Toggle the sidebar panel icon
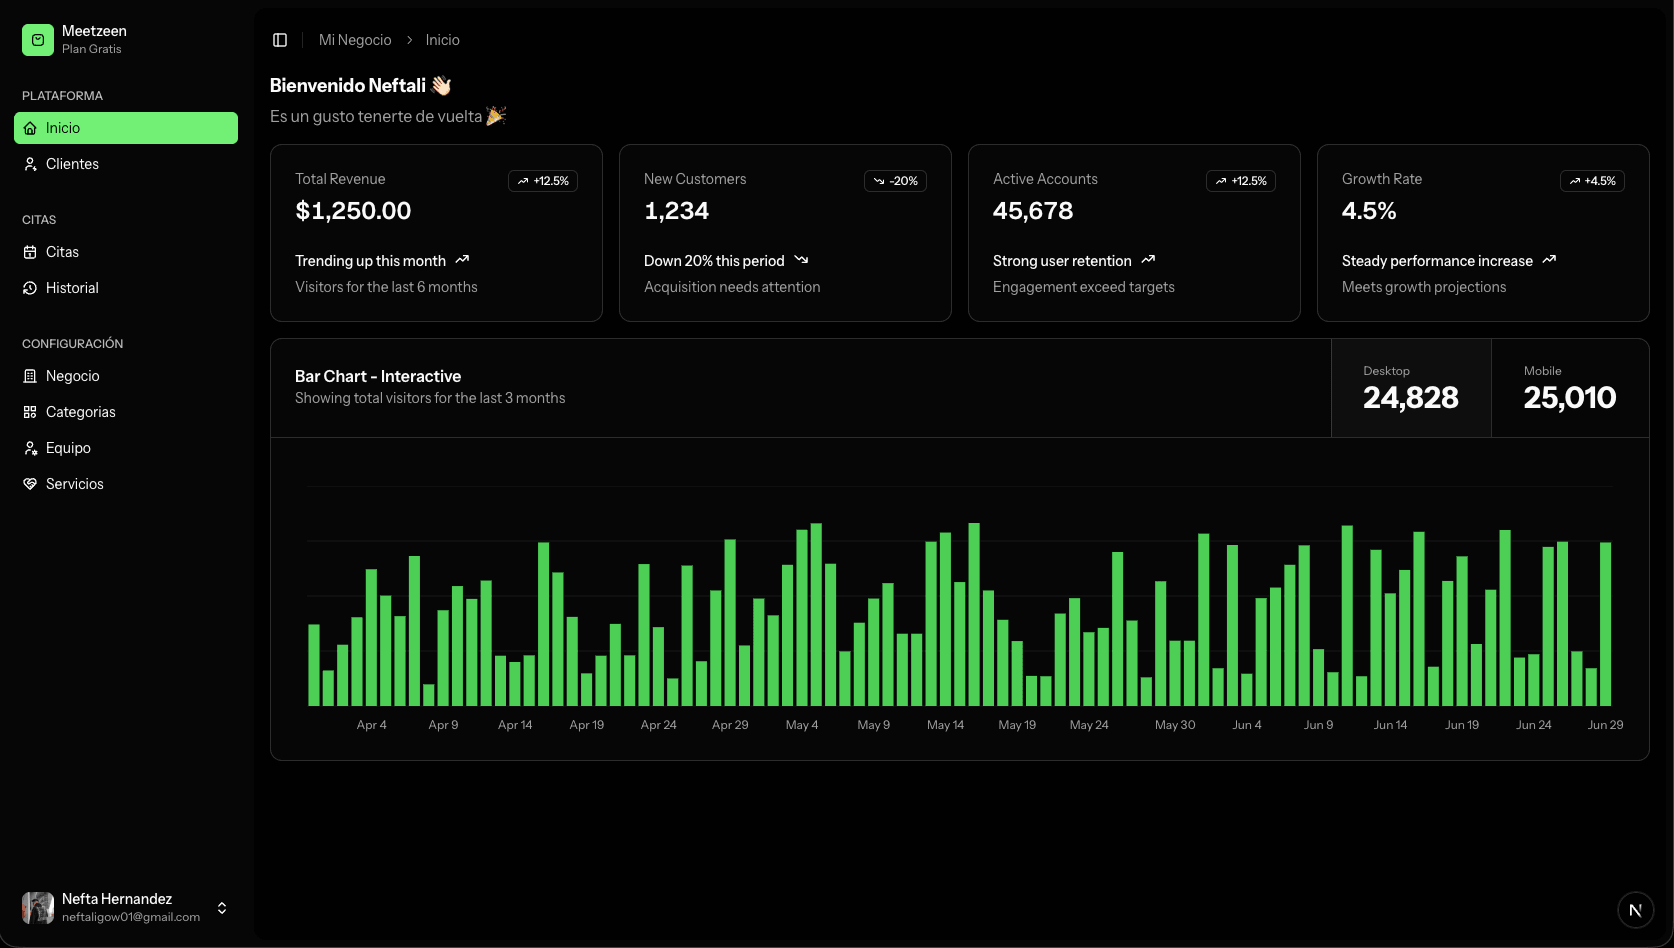The image size is (1674, 948). click(x=280, y=40)
